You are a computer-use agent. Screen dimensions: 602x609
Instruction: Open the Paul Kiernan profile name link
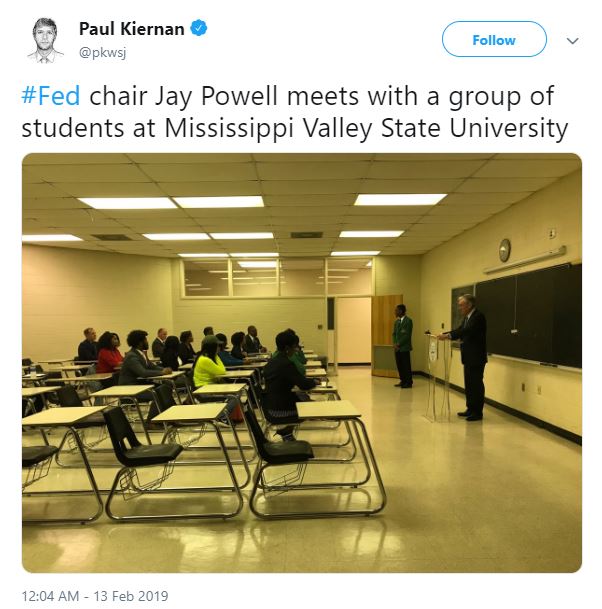pyautogui.click(x=131, y=29)
